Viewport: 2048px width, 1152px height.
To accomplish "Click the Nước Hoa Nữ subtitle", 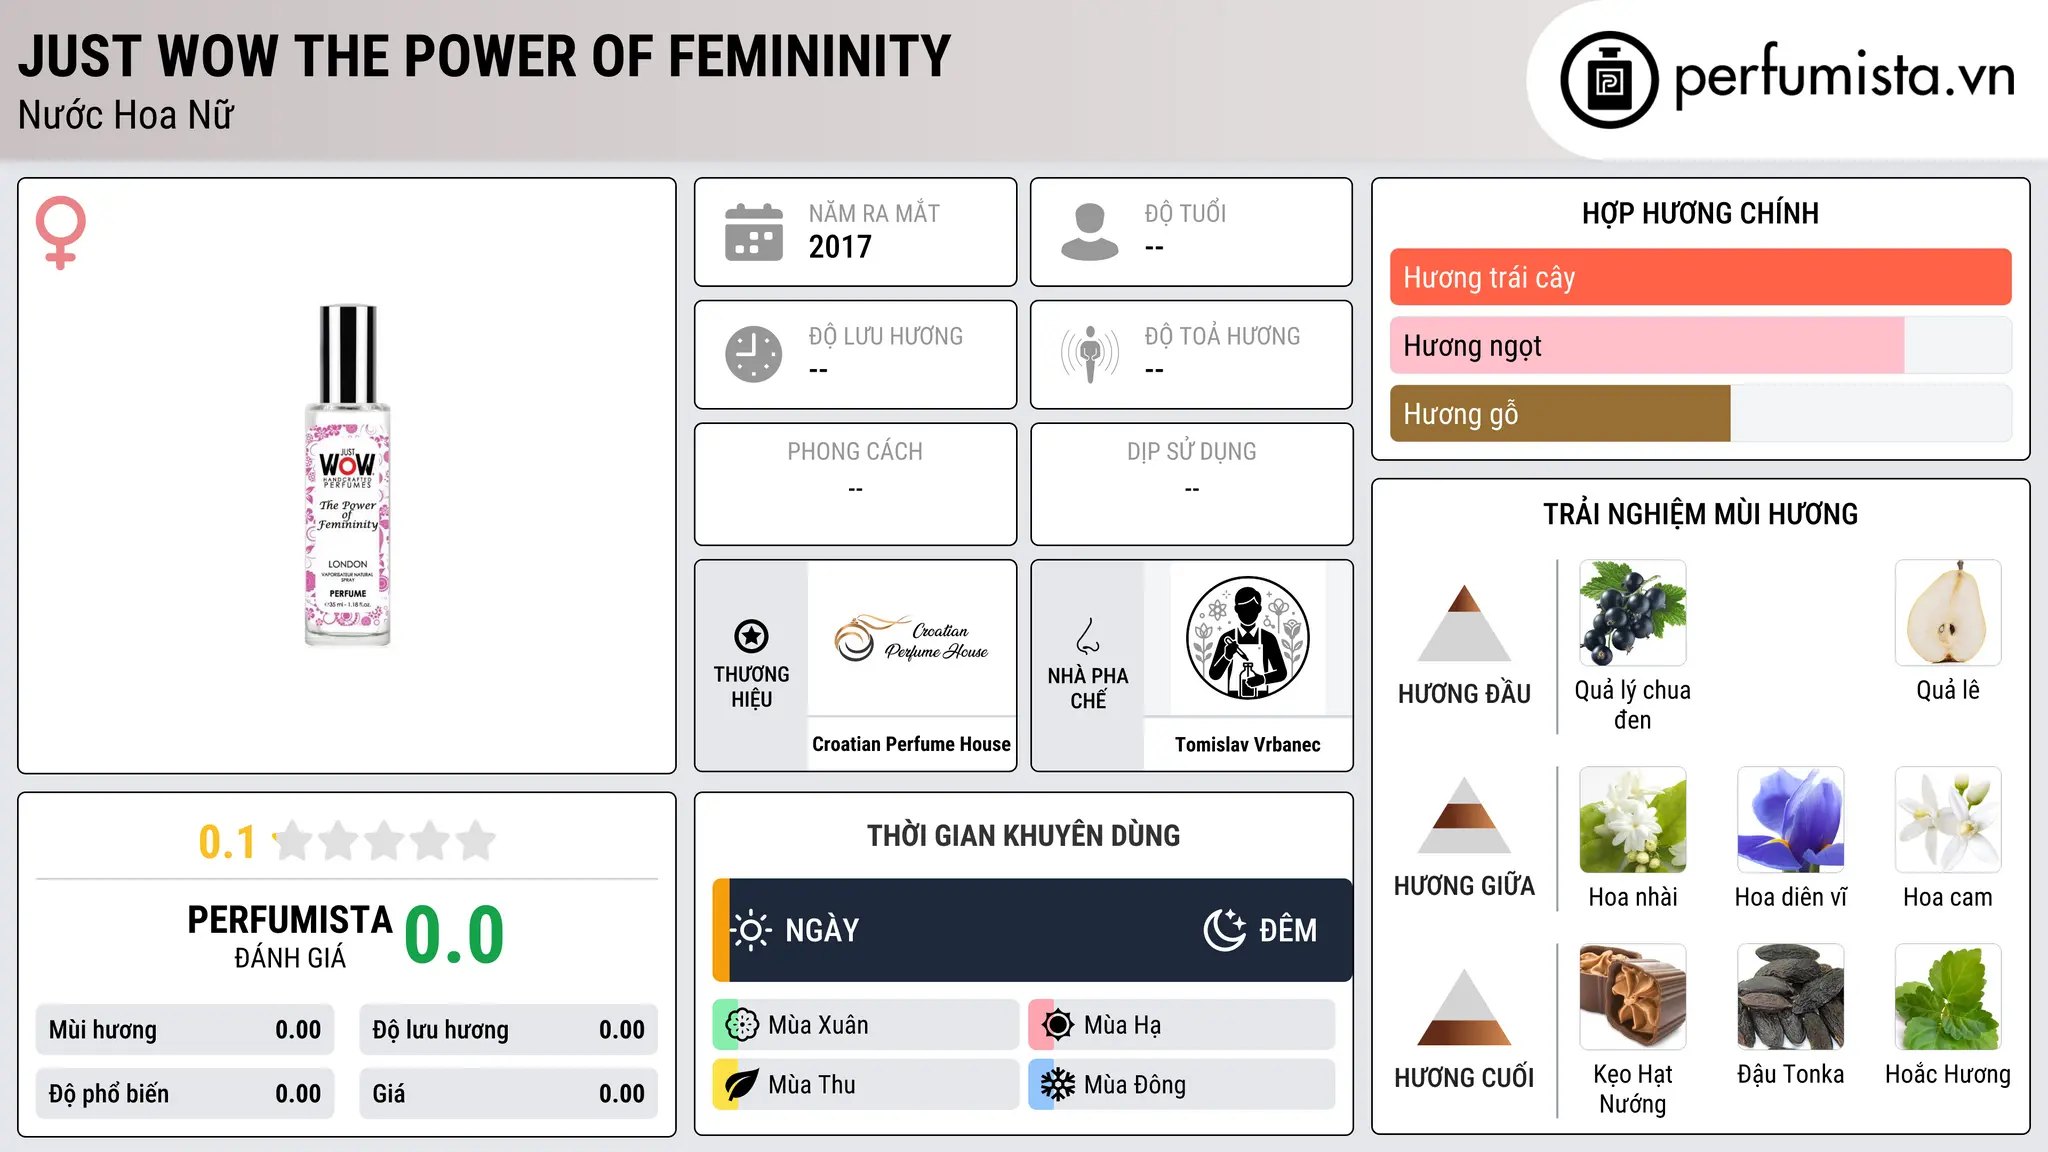I will tap(126, 115).
